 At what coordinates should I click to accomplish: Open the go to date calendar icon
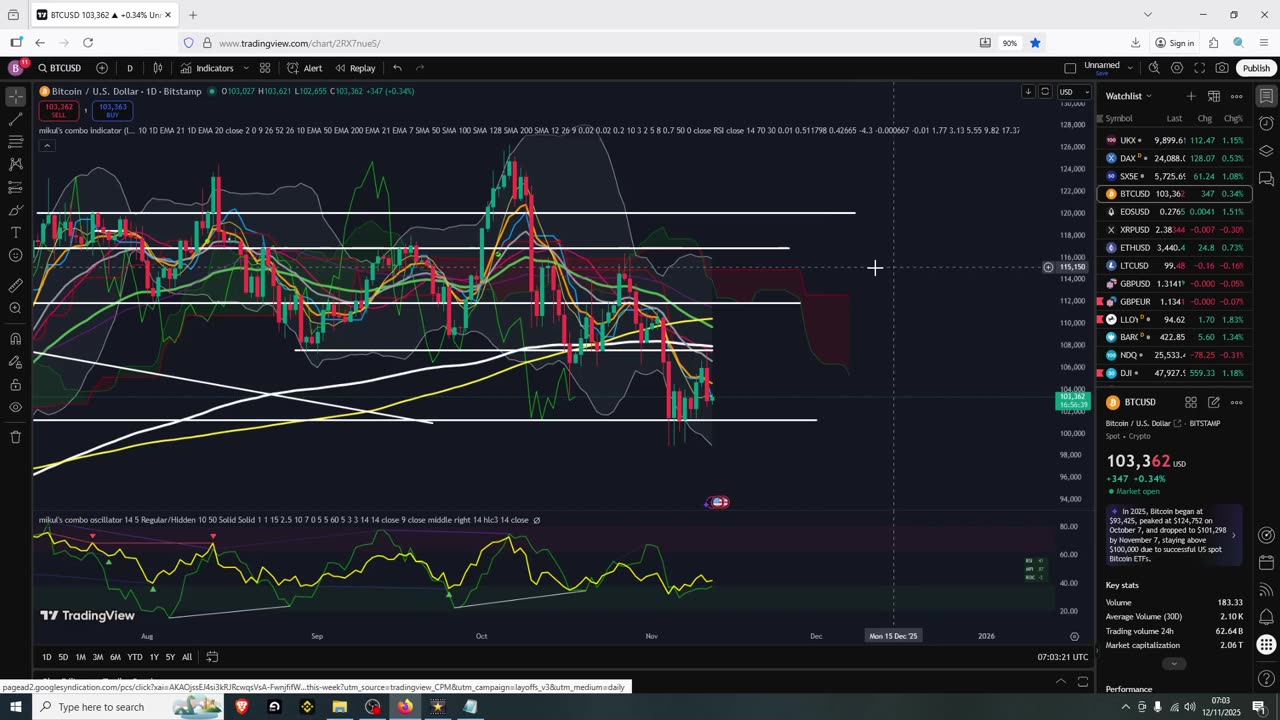coord(212,657)
